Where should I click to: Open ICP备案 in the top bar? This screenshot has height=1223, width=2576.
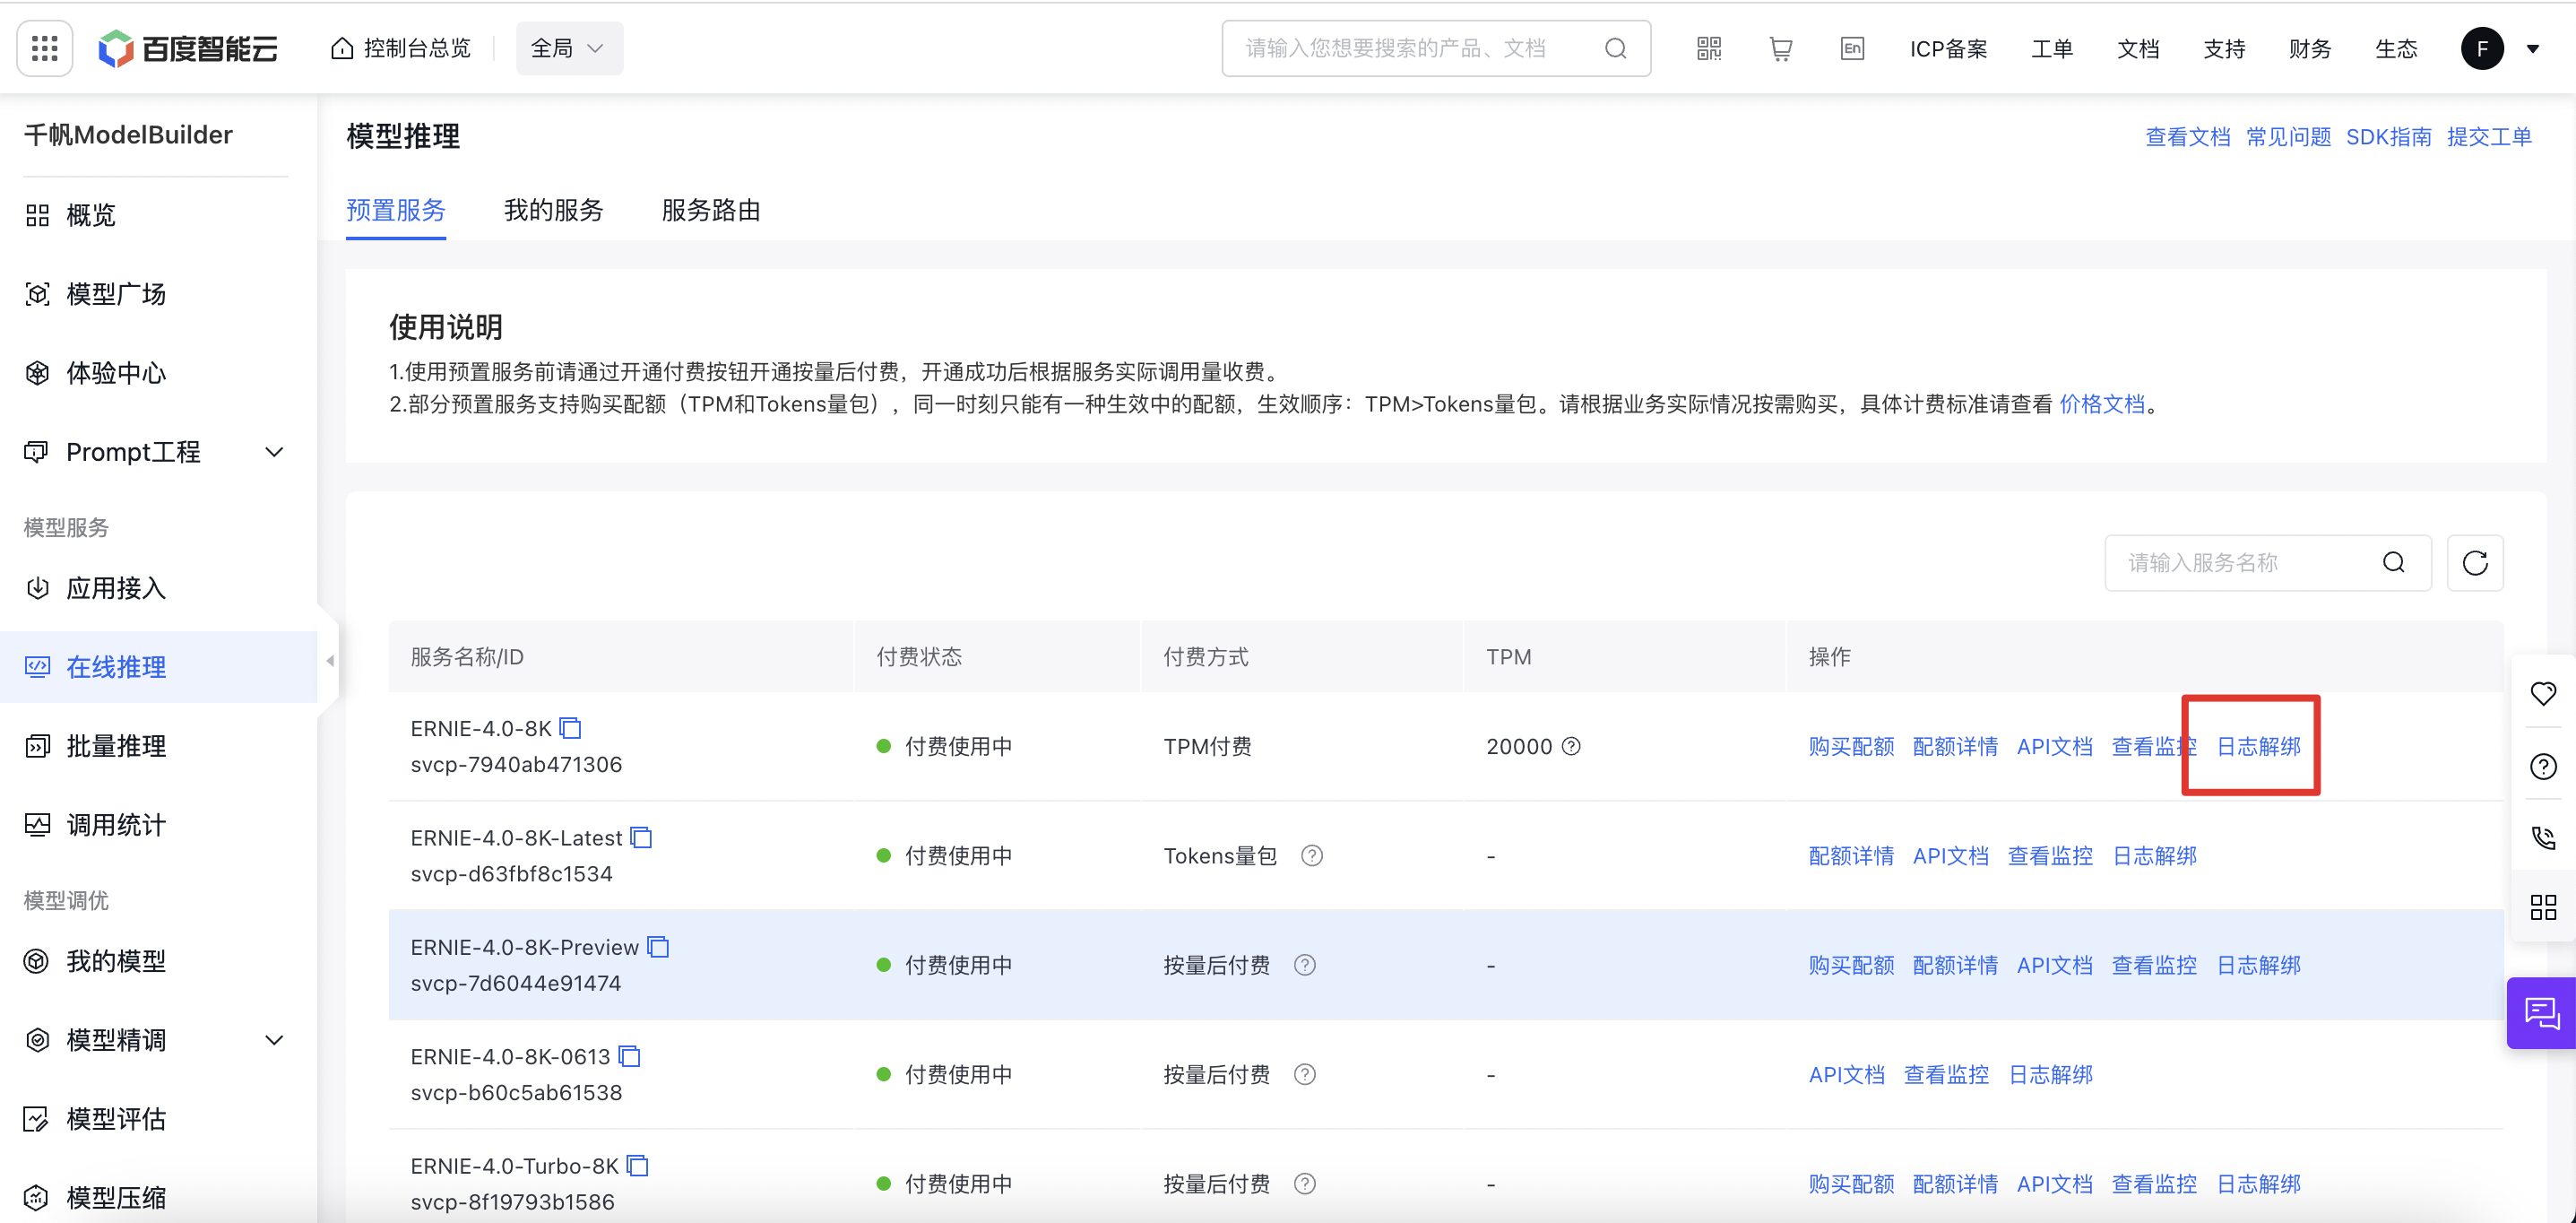point(1948,48)
